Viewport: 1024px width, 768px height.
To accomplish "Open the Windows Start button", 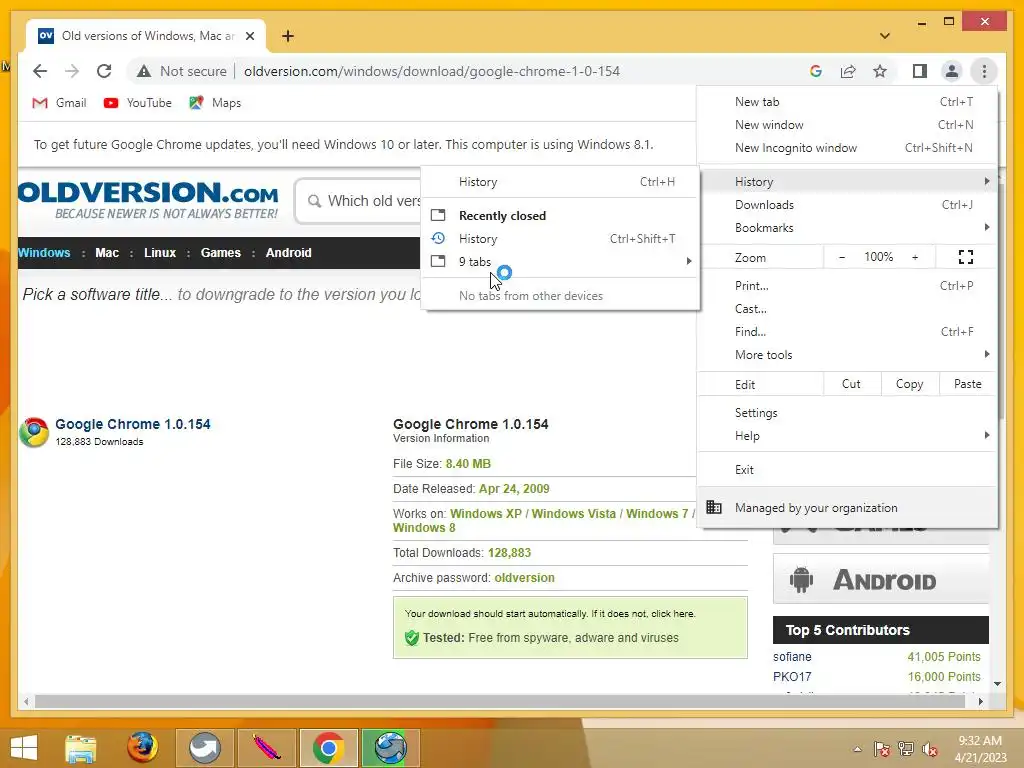I will point(24,748).
